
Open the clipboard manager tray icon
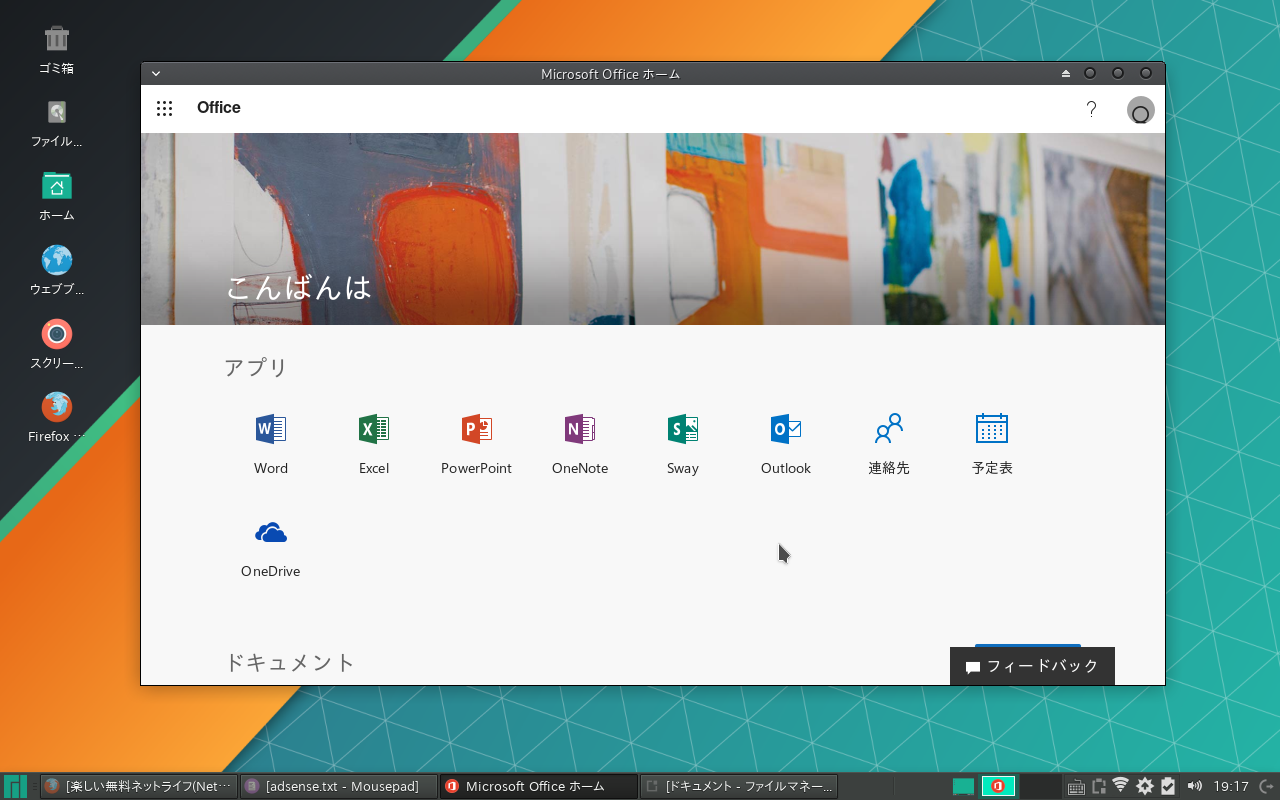[x=1099, y=787]
